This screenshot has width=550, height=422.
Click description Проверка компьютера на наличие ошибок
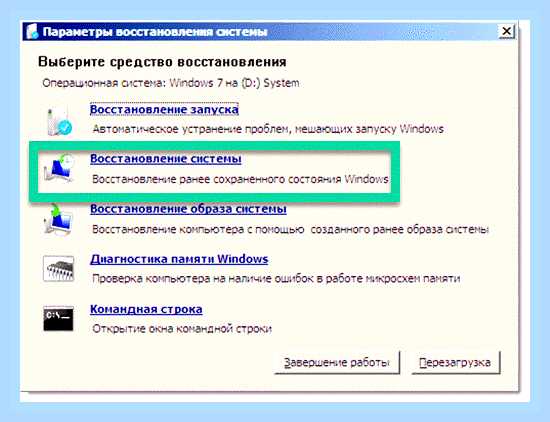click(x=276, y=279)
